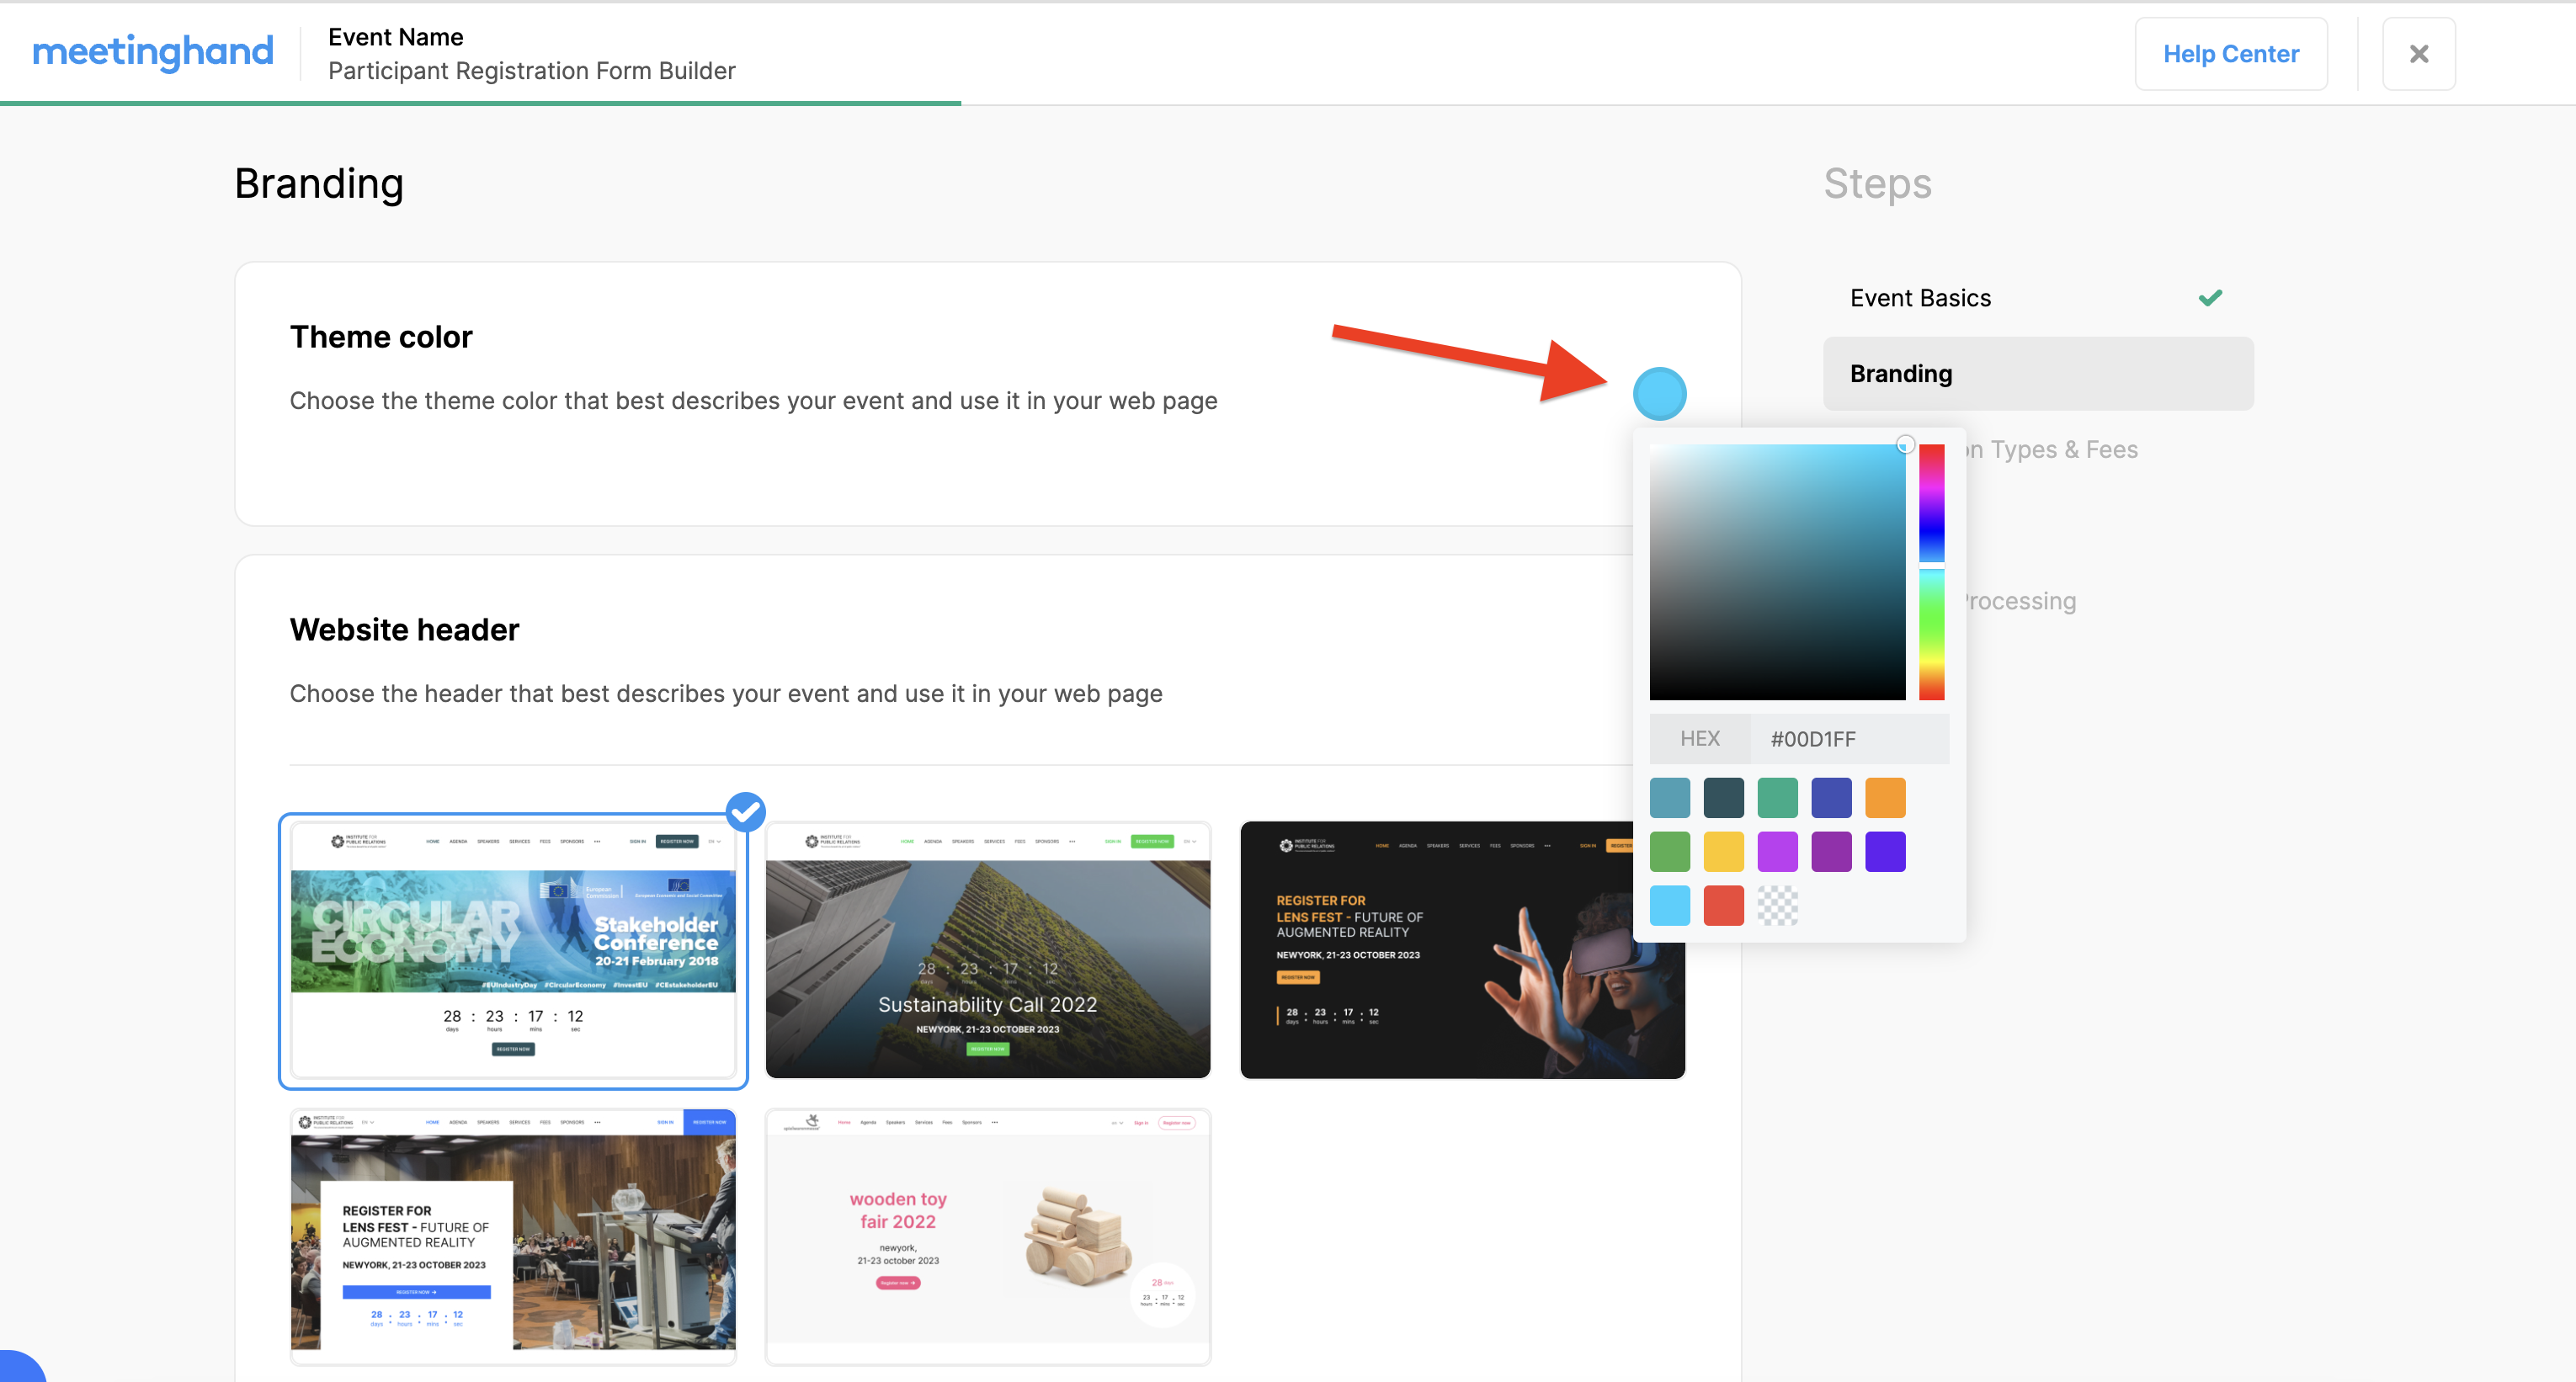Select the Circular Economy header template

[x=513, y=950]
